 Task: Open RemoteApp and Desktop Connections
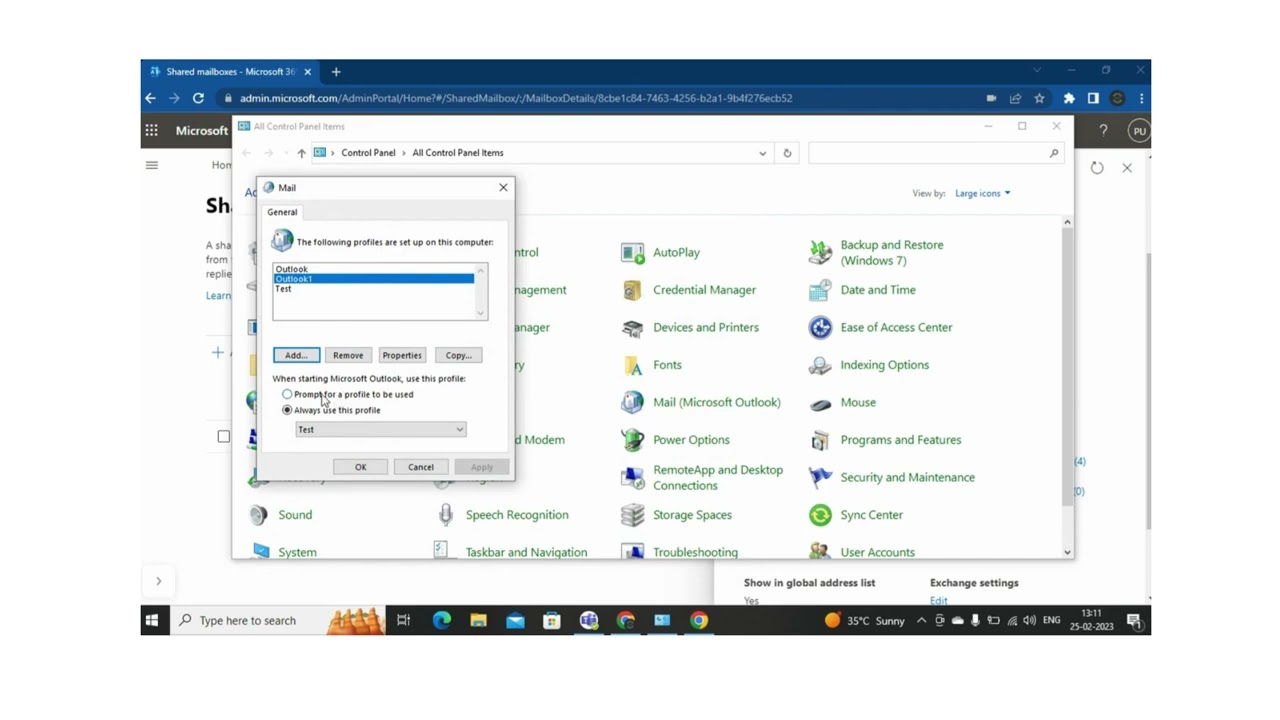pos(702,478)
